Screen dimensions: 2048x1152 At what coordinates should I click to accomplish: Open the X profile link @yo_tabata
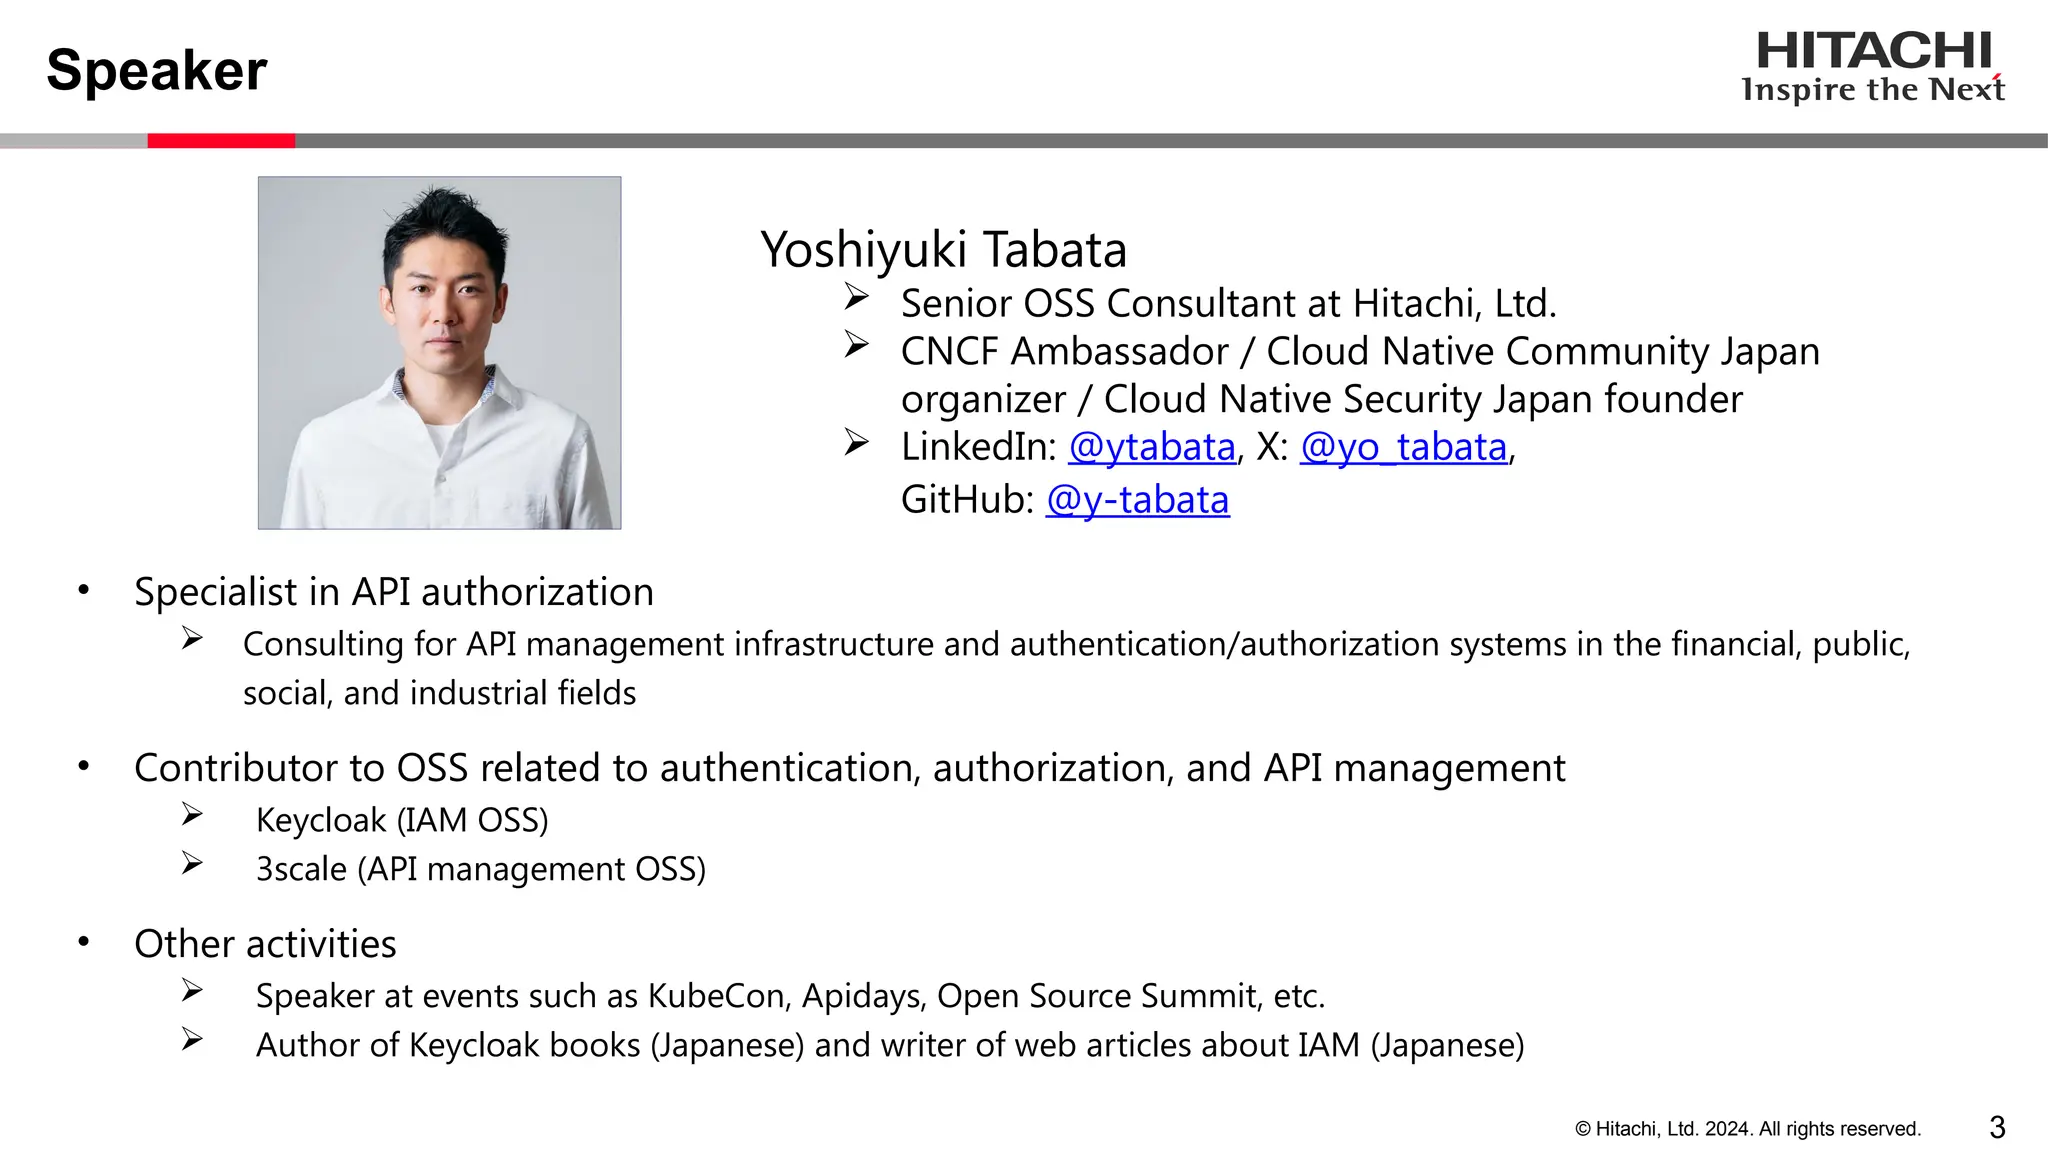click(1403, 447)
